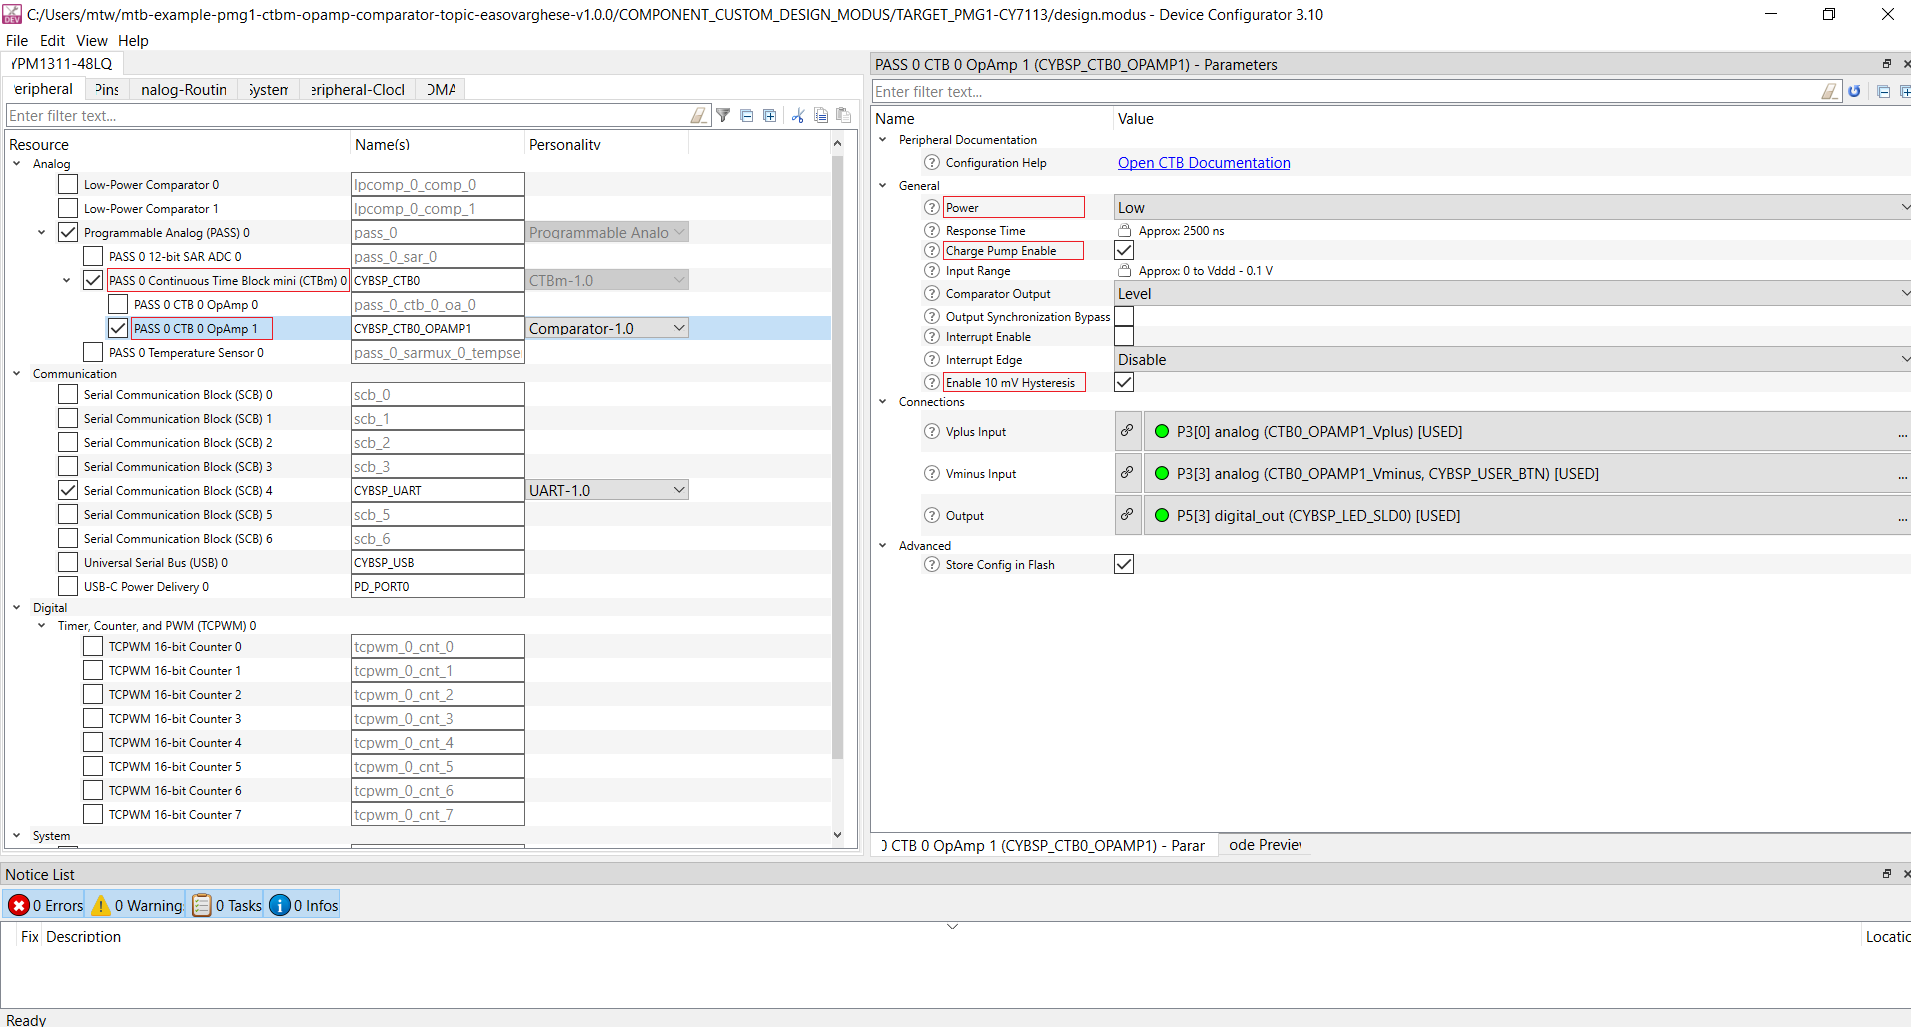
Task: Collapse the Digital resource group
Action: 17,607
